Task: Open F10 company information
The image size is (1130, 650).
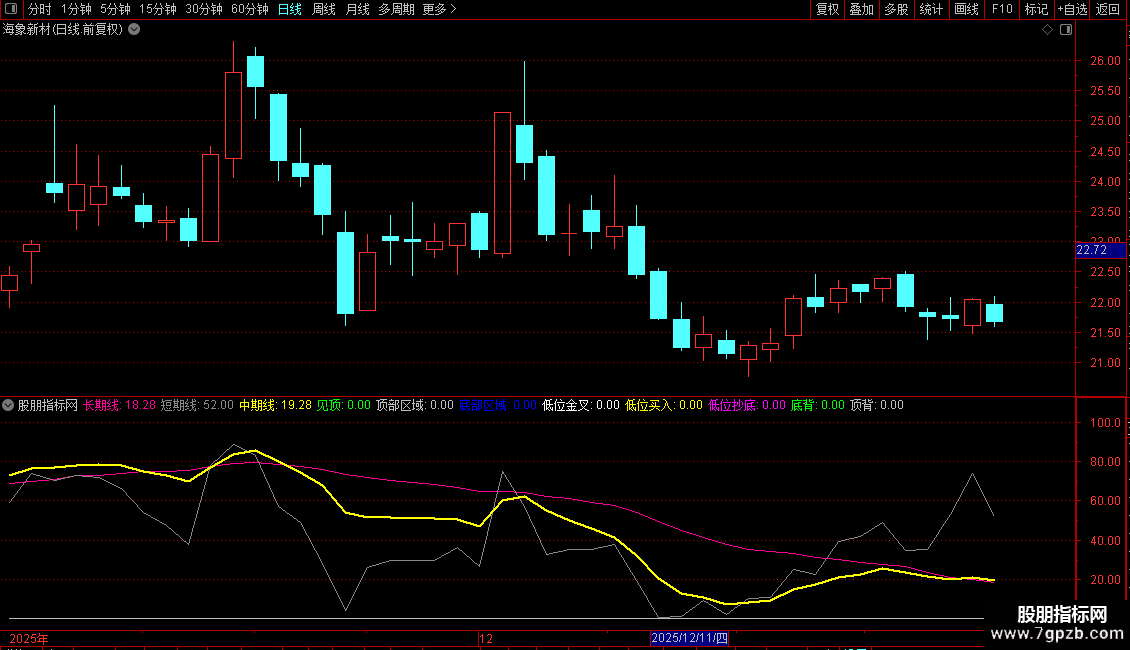Action: click(x=1002, y=9)
